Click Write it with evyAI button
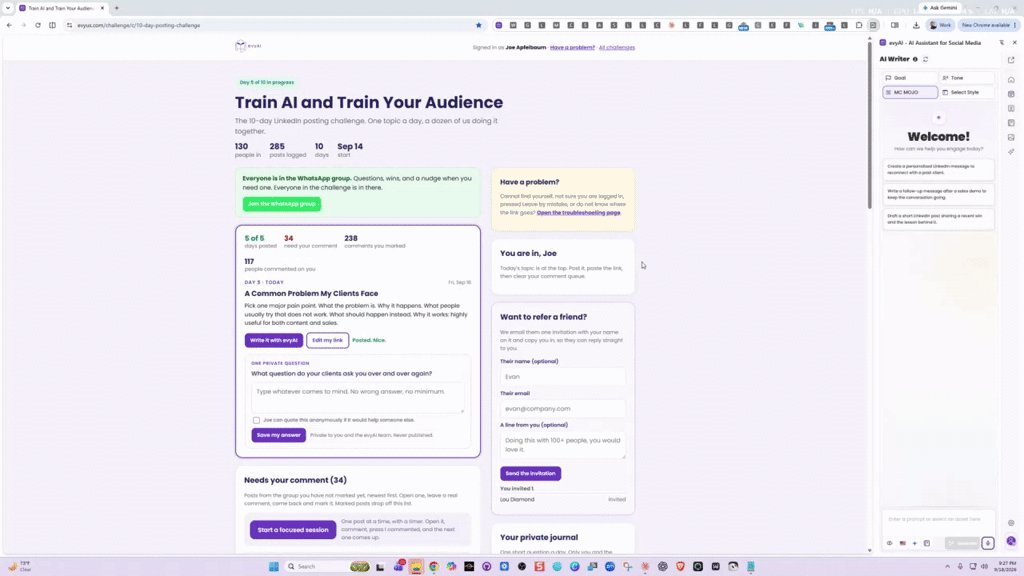This screenshot has width=1024, height=576. tap(274, 340)
